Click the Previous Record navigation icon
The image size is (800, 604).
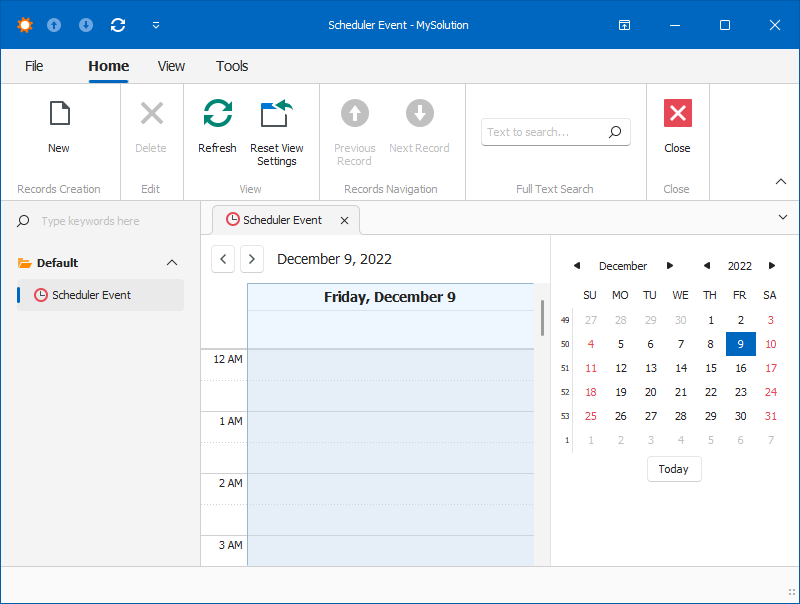tap(354, 113)
